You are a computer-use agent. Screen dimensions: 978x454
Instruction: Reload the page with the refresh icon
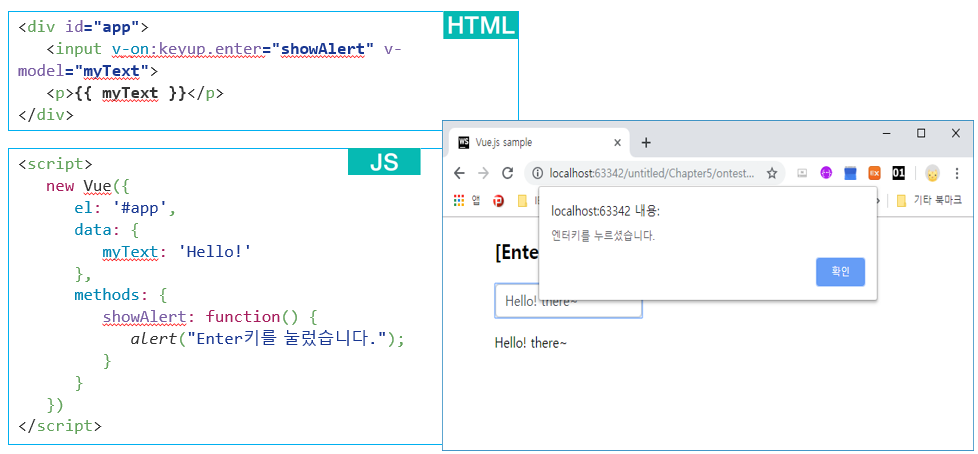(508, 173)
